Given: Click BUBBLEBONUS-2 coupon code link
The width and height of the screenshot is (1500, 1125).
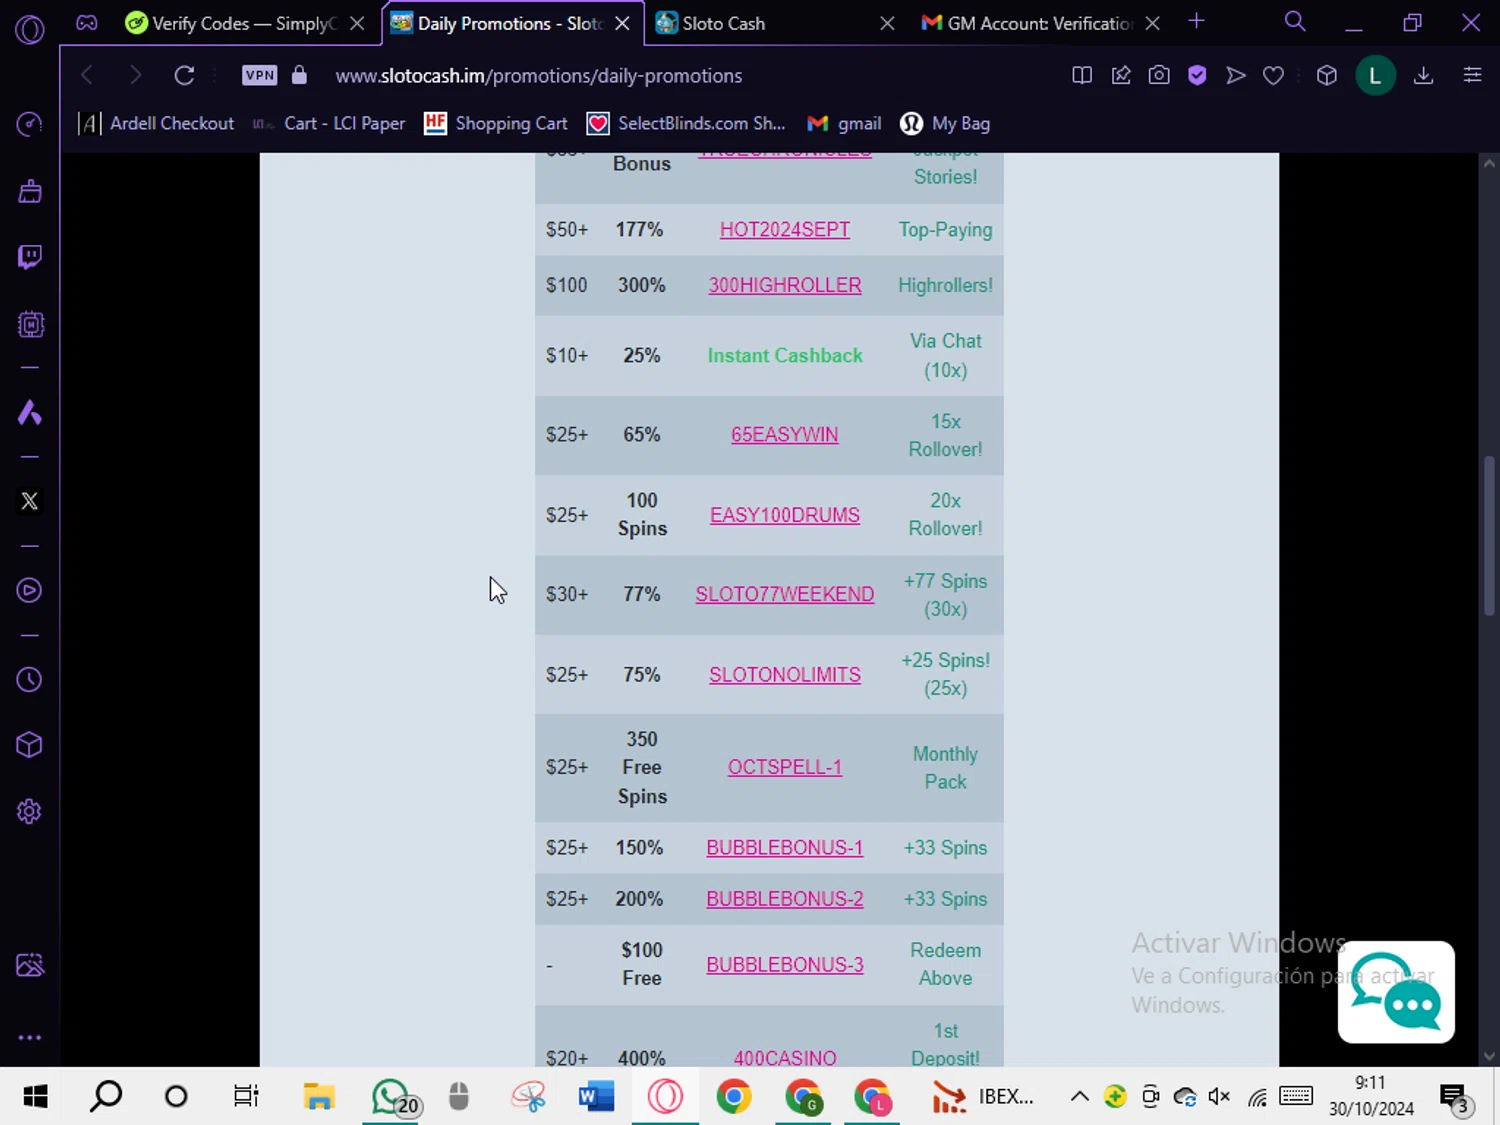Looking at the screenshot, I should (785, 899).
